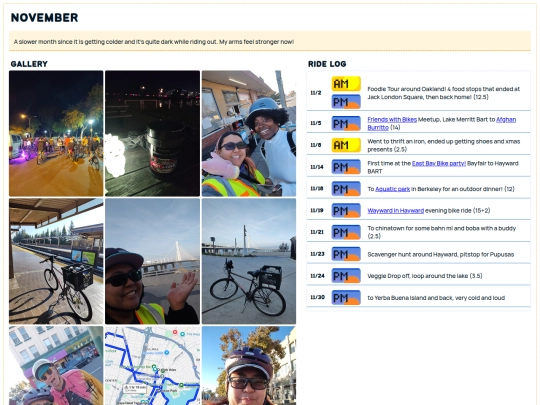This screenshot has width=540, height=405.
Task: Open the Aquatic park link
Action: tap(392, 189)
